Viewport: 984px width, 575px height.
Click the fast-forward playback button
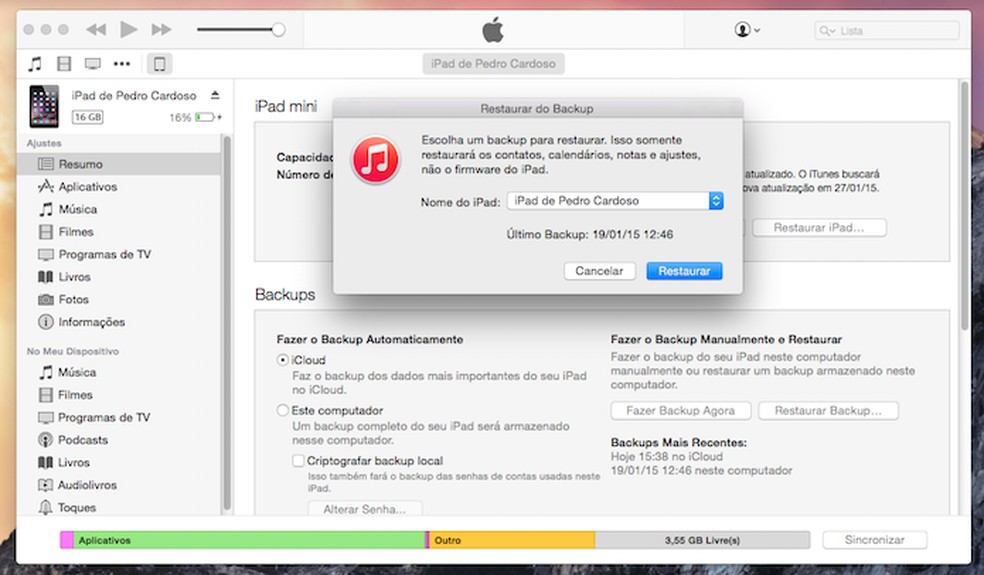coord(161,29)
